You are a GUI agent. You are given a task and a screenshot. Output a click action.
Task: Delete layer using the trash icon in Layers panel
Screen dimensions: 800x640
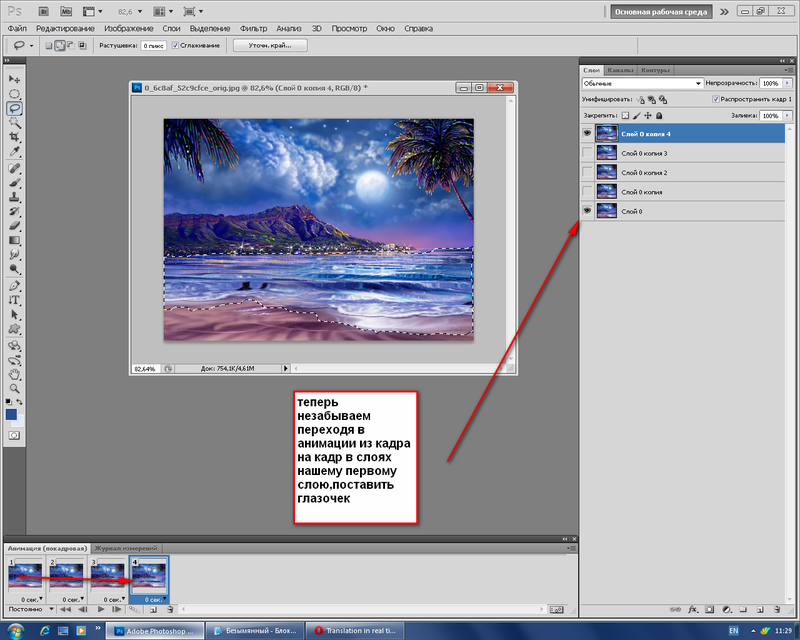[777, 609]
